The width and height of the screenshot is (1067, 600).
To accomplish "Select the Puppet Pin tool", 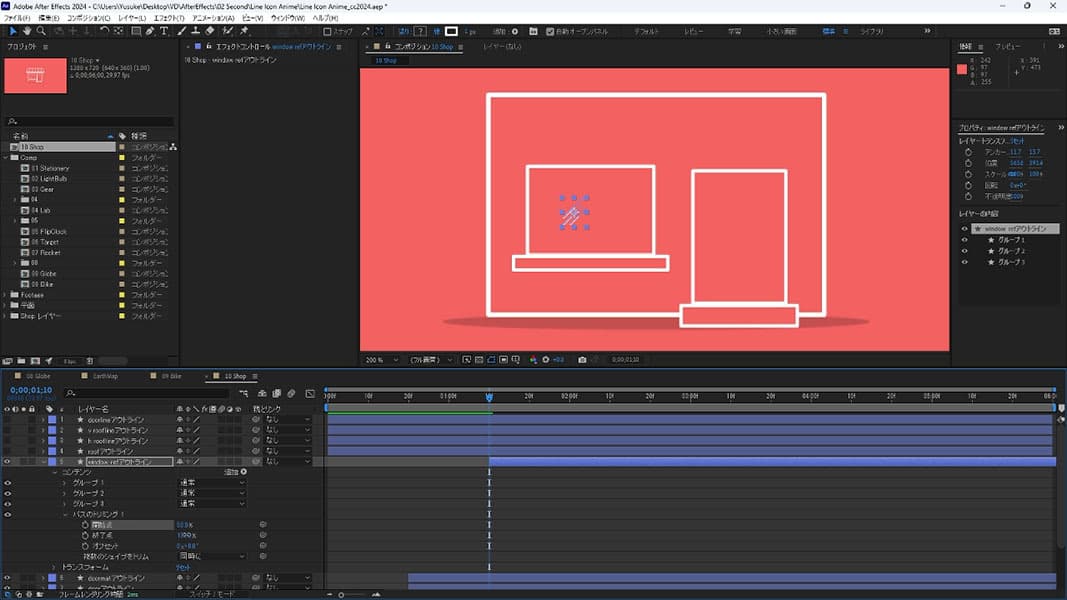I will (244, 31).
